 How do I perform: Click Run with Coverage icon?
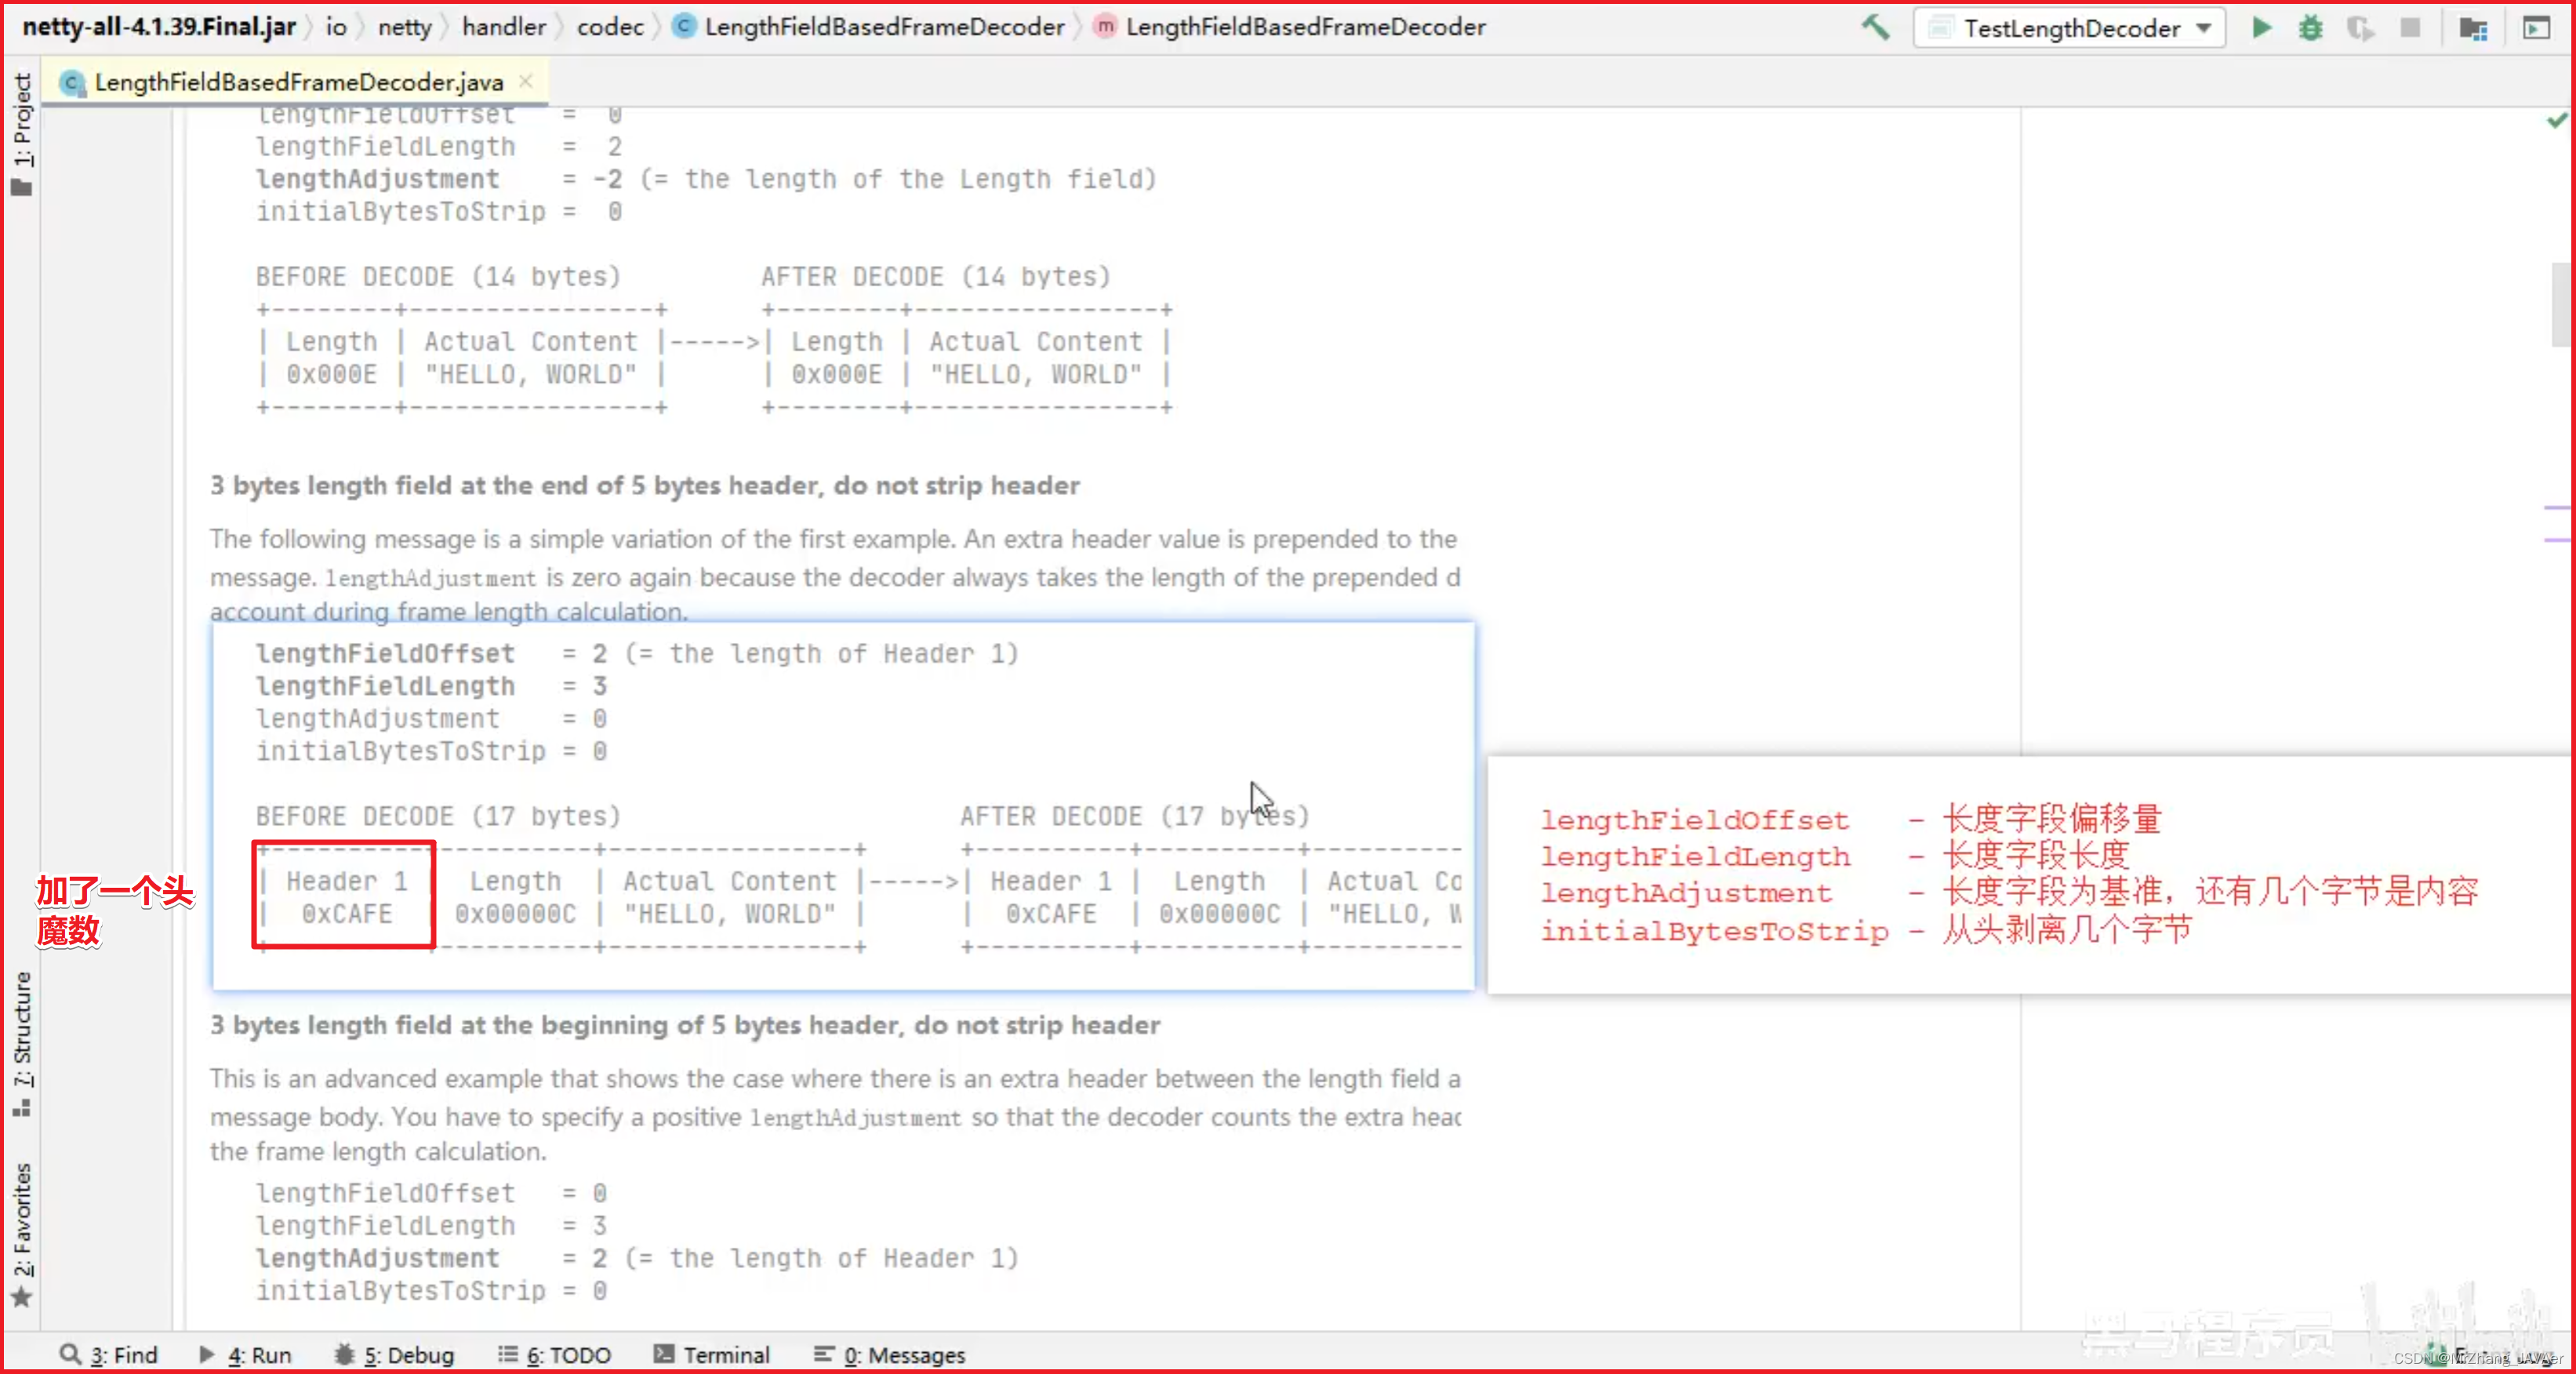click(2360, 27)
